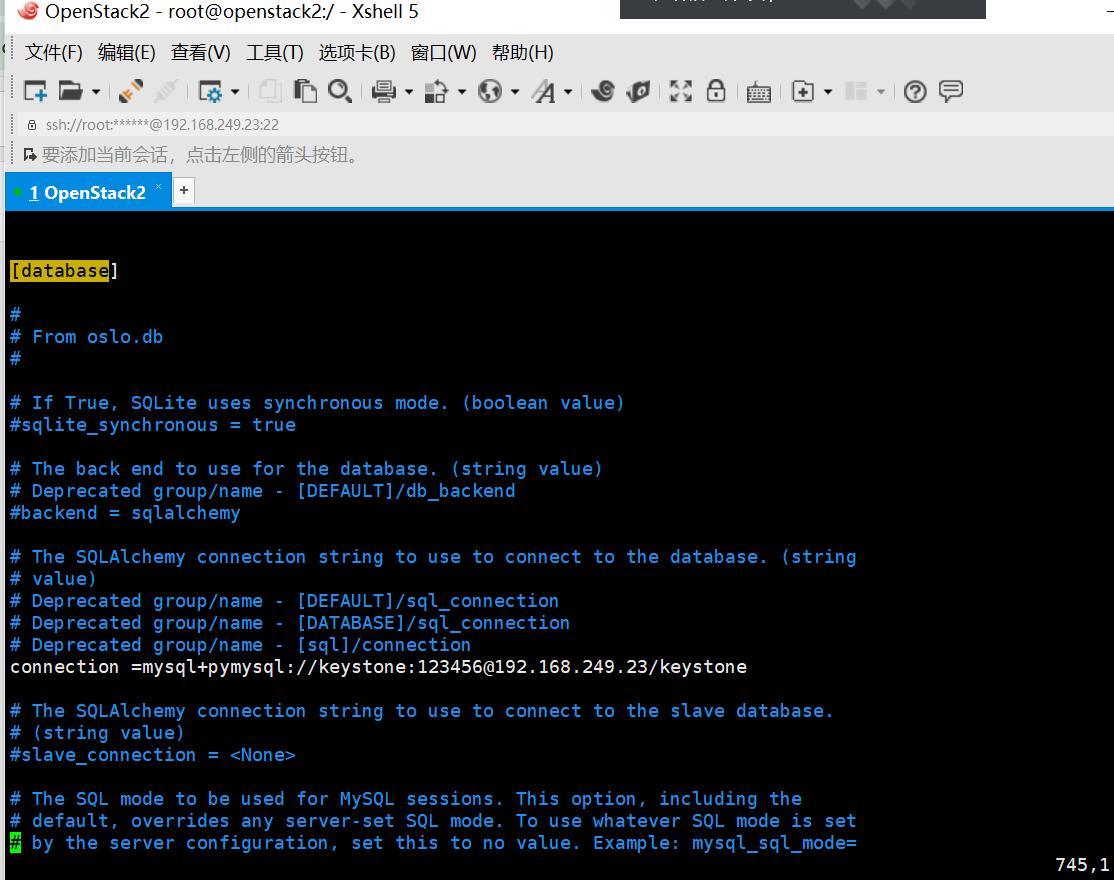Viewport: 1114px width, 880px height.
Task: Click the connection =mysql+pymysql line
Action: pos(379,667)
